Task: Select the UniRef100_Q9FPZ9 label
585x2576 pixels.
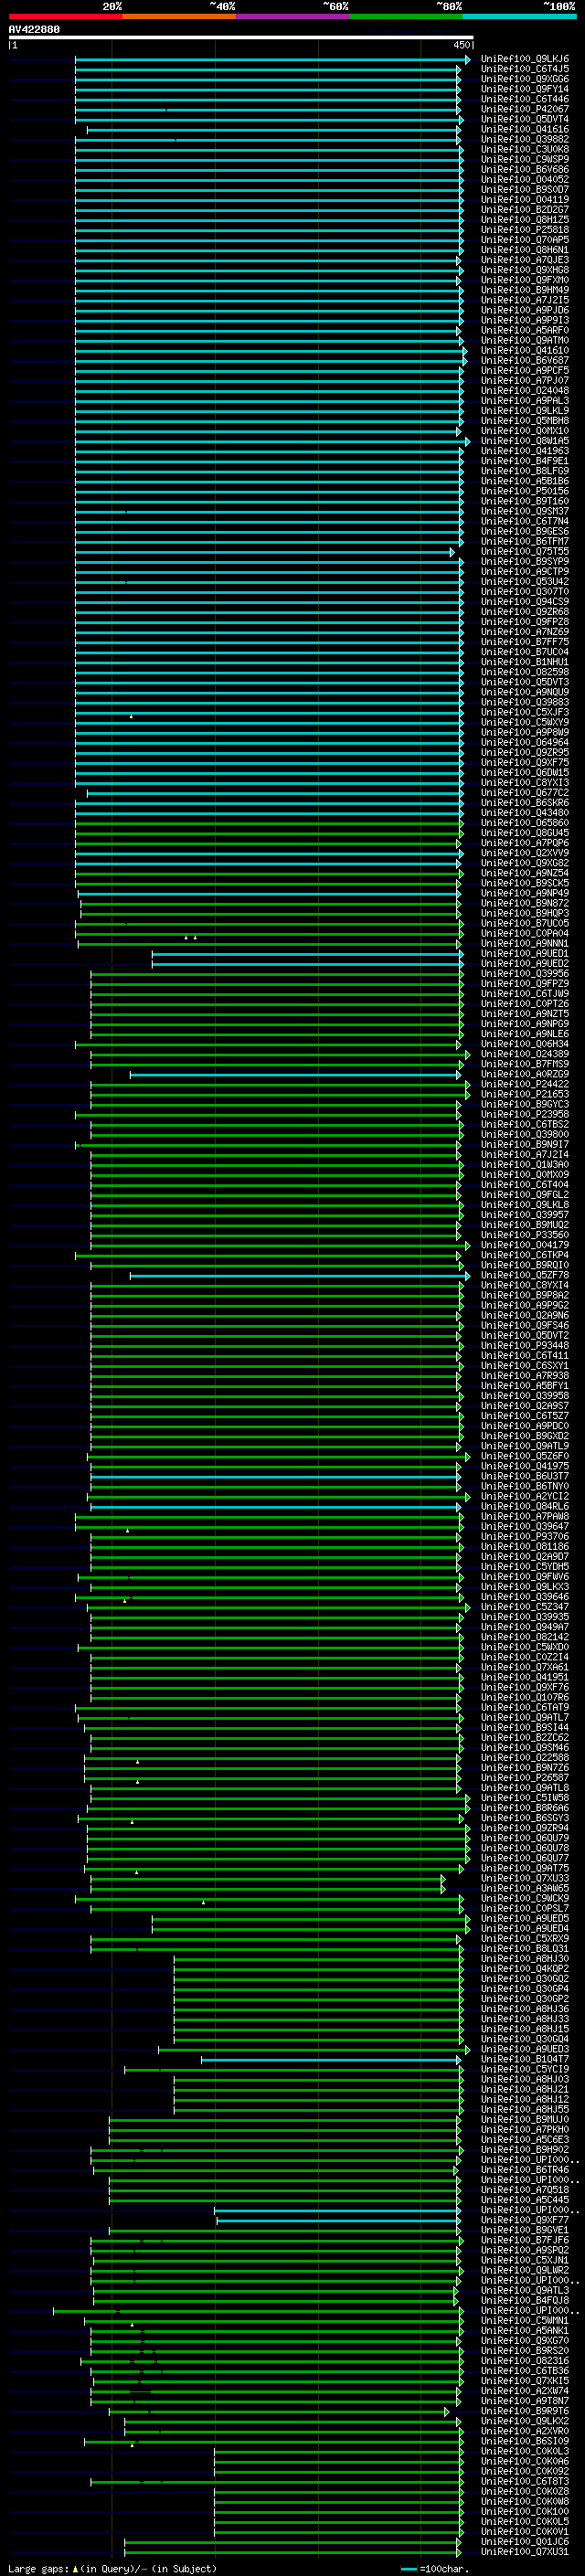Action: (525, 984)
